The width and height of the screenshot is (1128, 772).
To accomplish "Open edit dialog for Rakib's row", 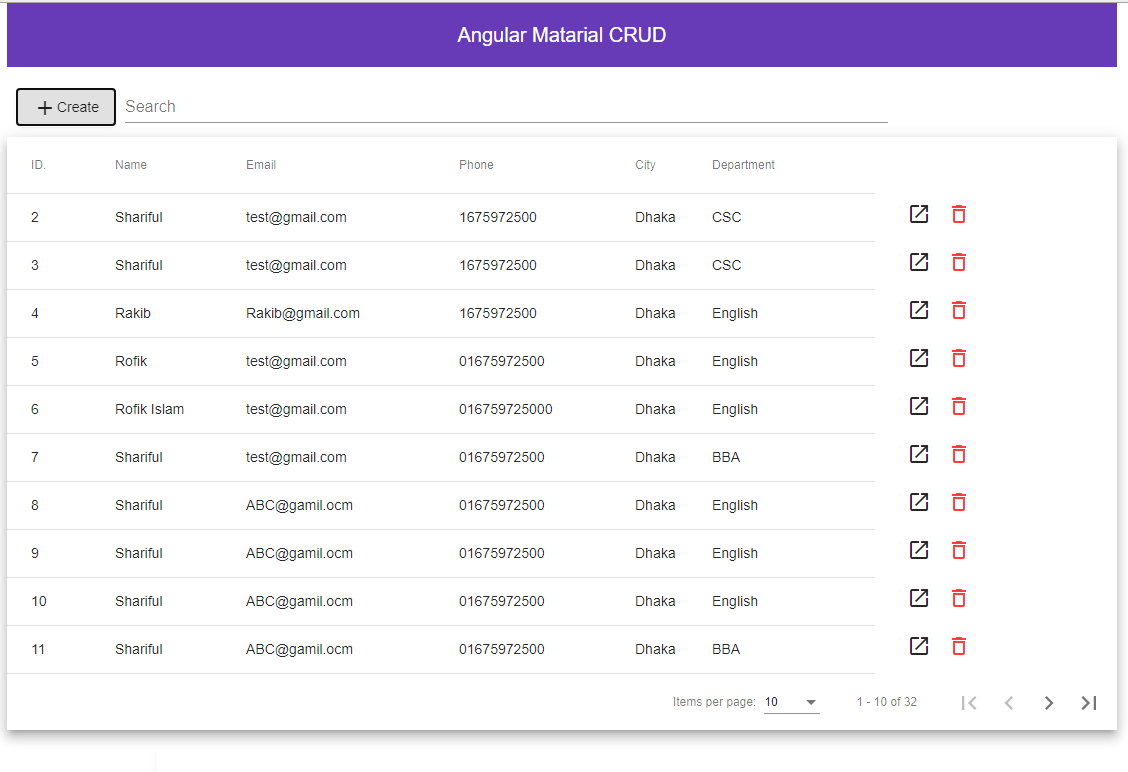I will click(x=918, y=310).
